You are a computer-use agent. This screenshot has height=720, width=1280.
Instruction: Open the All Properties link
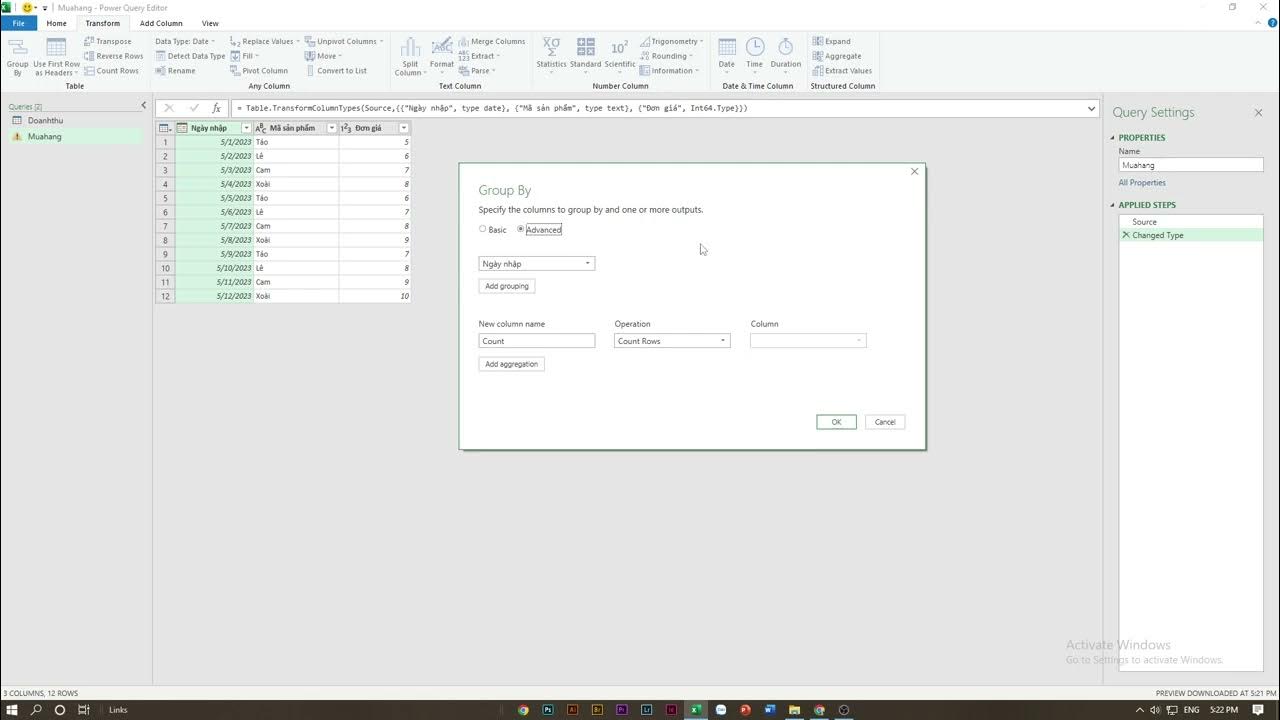tap(1142, 183)
